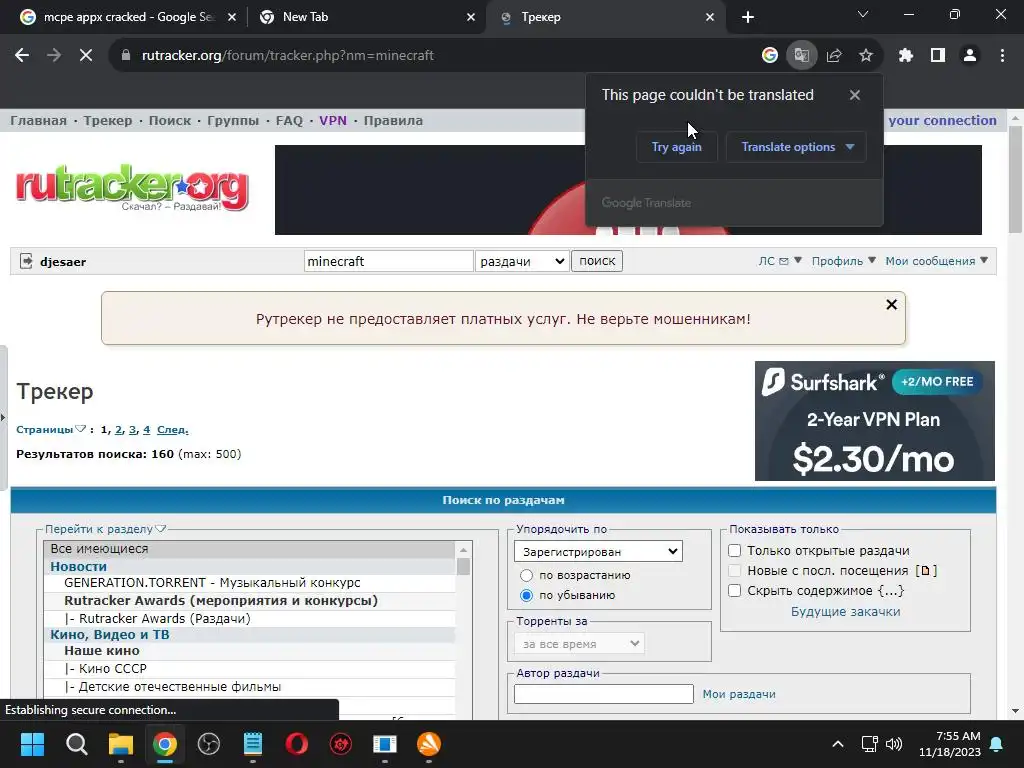Click the Google Translate icon in address bar
Image resolution: width=1024 pixels, height=768 pixels.
[801, 56]
